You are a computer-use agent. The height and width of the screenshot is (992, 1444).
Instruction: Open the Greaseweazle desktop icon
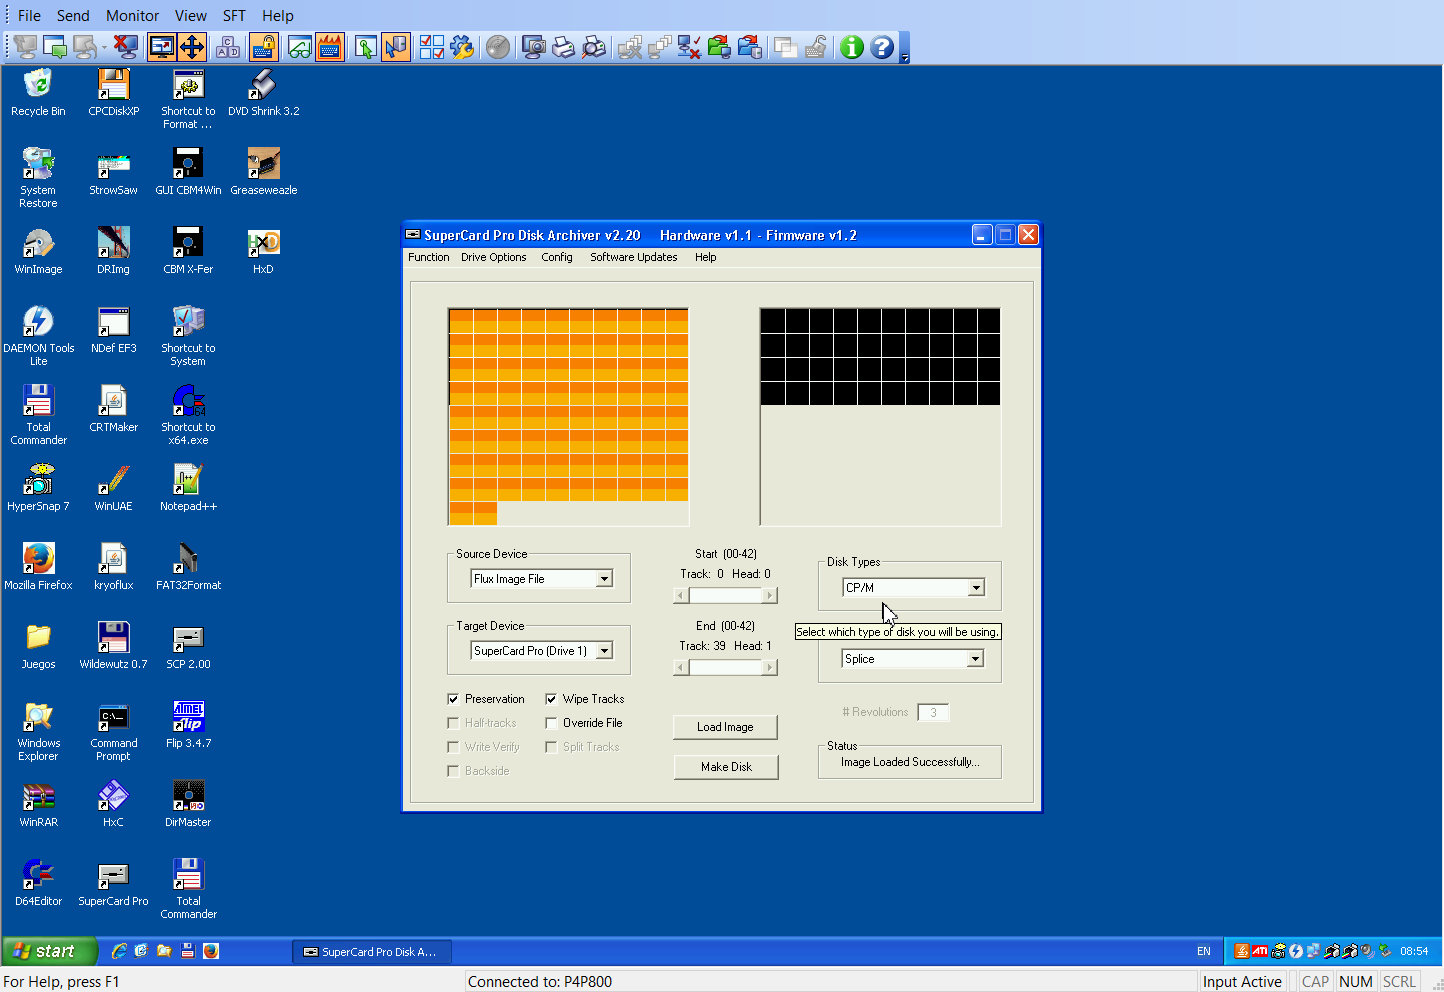click(263, 171)
